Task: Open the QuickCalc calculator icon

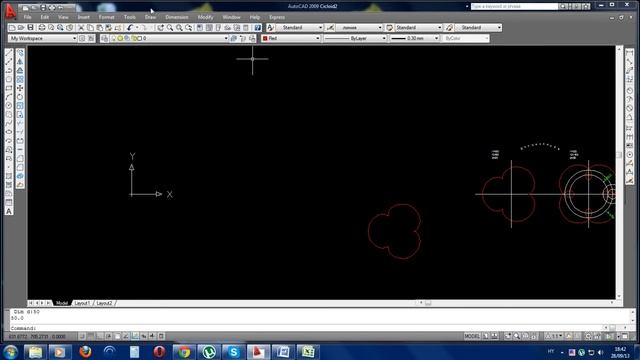Action: tap(246, 28)
